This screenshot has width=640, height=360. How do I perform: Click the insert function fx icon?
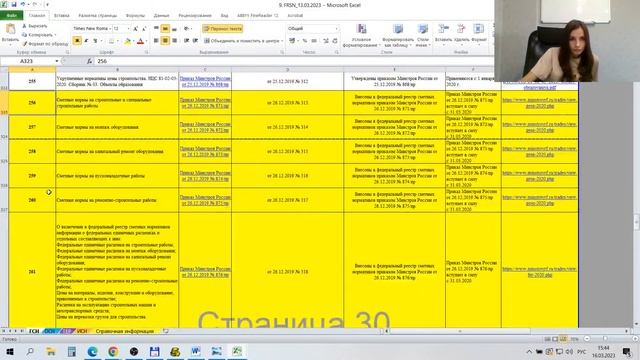pyautogui.click(x=89, y=61)
